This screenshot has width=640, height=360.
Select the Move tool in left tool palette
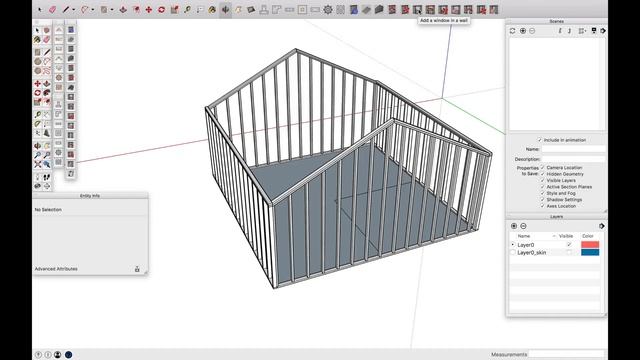coord(38,83)
